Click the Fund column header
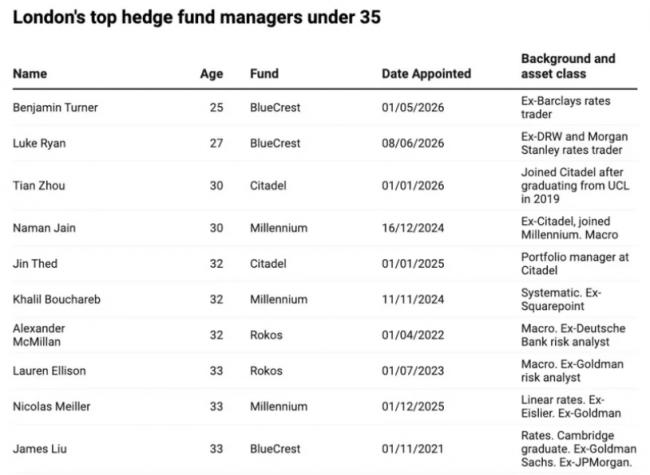650x475 pixels. tap(264, 74)
